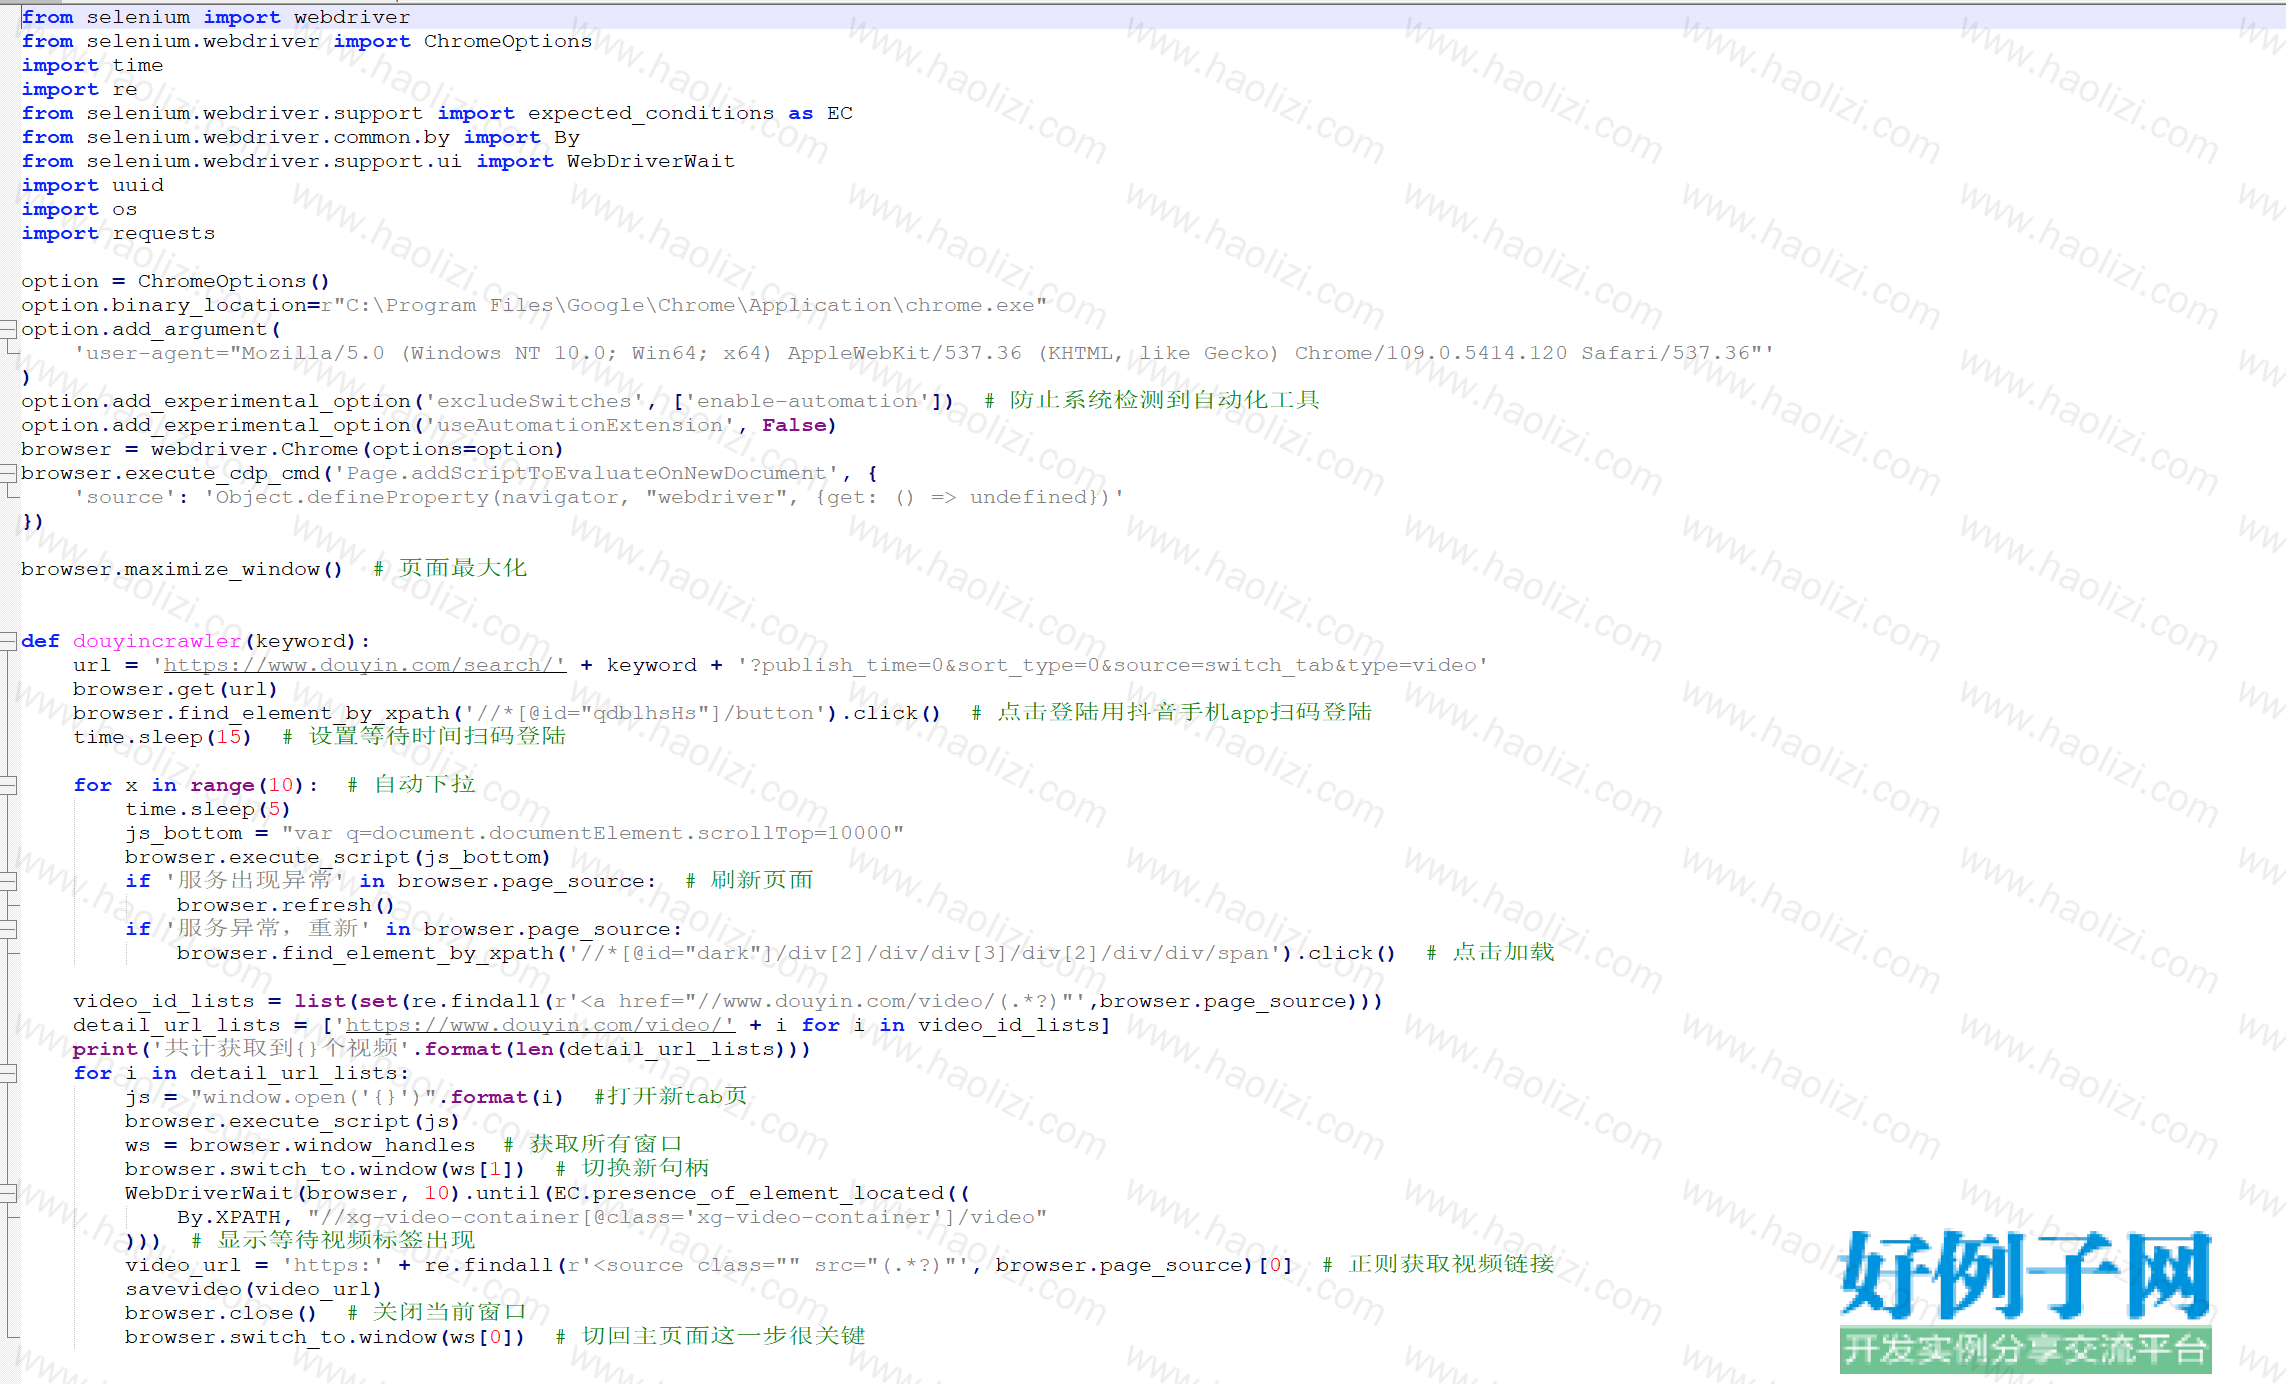This screenshot has width=2286, height=1384.
Task: Click the Object.defineProperty source string
Action: (664, 497)
